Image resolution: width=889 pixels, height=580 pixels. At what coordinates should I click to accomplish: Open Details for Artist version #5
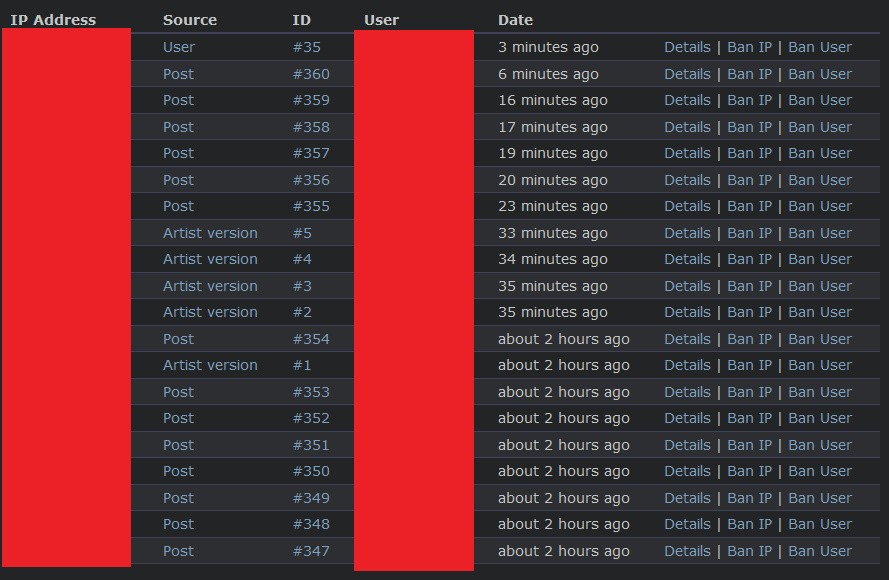[687, 233]
